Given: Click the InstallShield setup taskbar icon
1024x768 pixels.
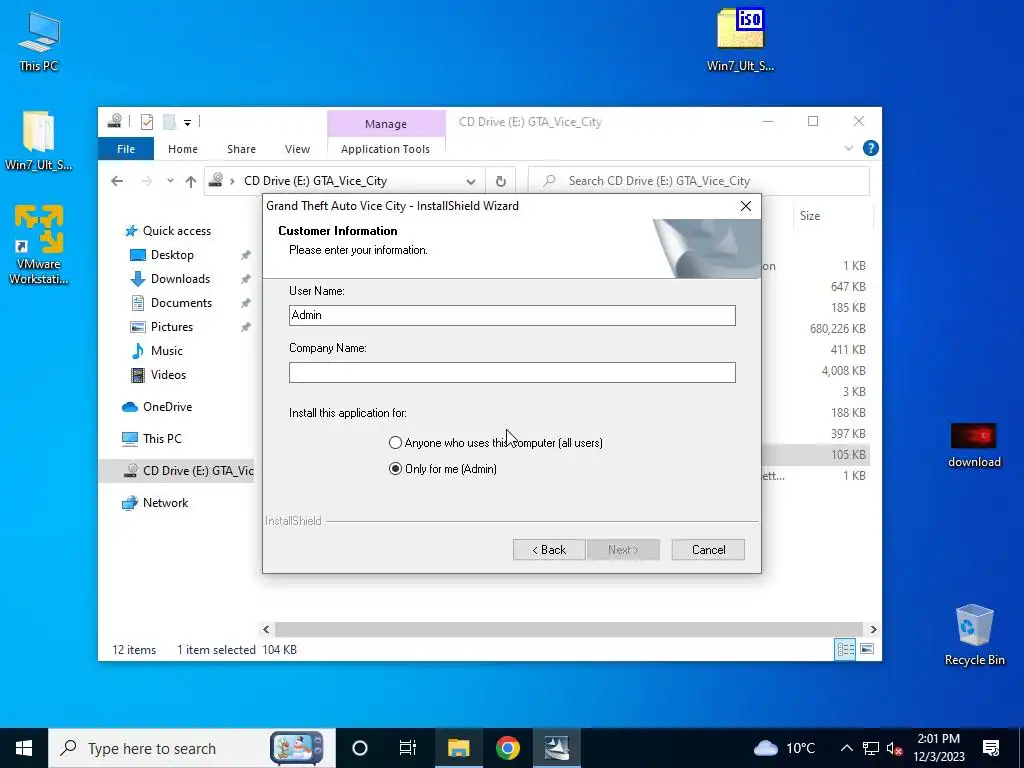Looking at the screenshot, I should (x=556, y=748).
